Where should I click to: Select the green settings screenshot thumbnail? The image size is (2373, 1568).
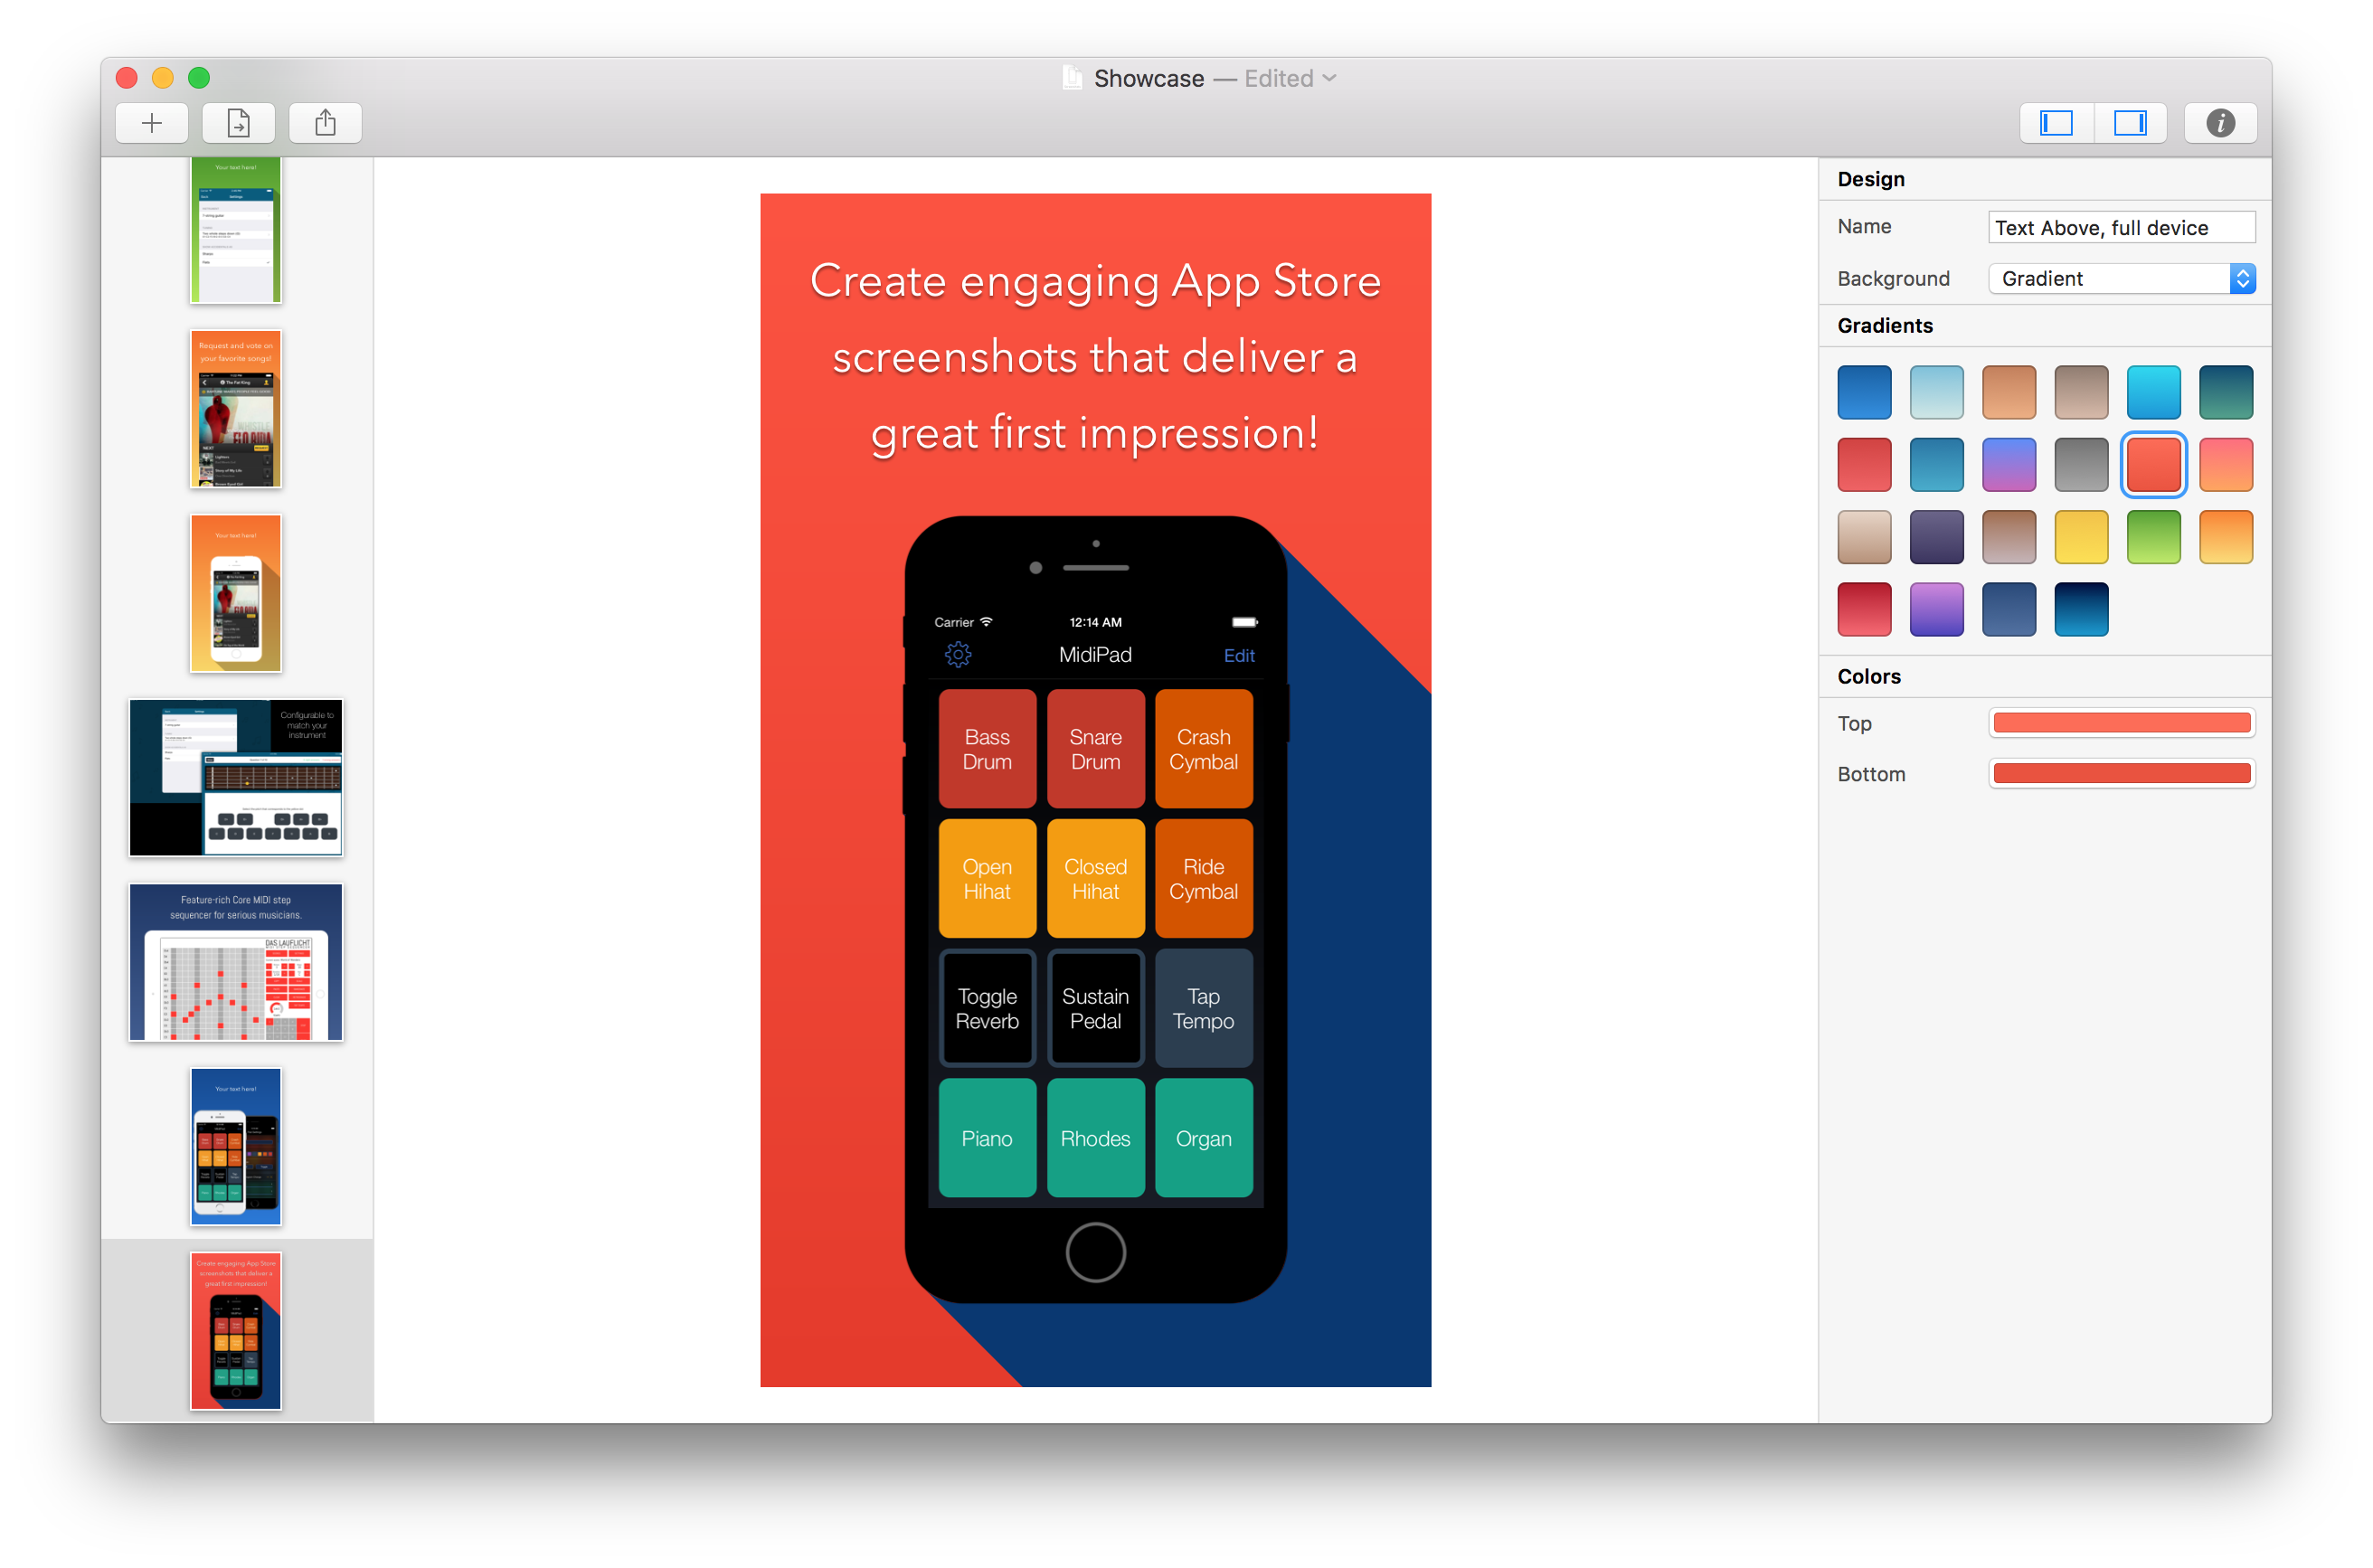pos(234,230)
